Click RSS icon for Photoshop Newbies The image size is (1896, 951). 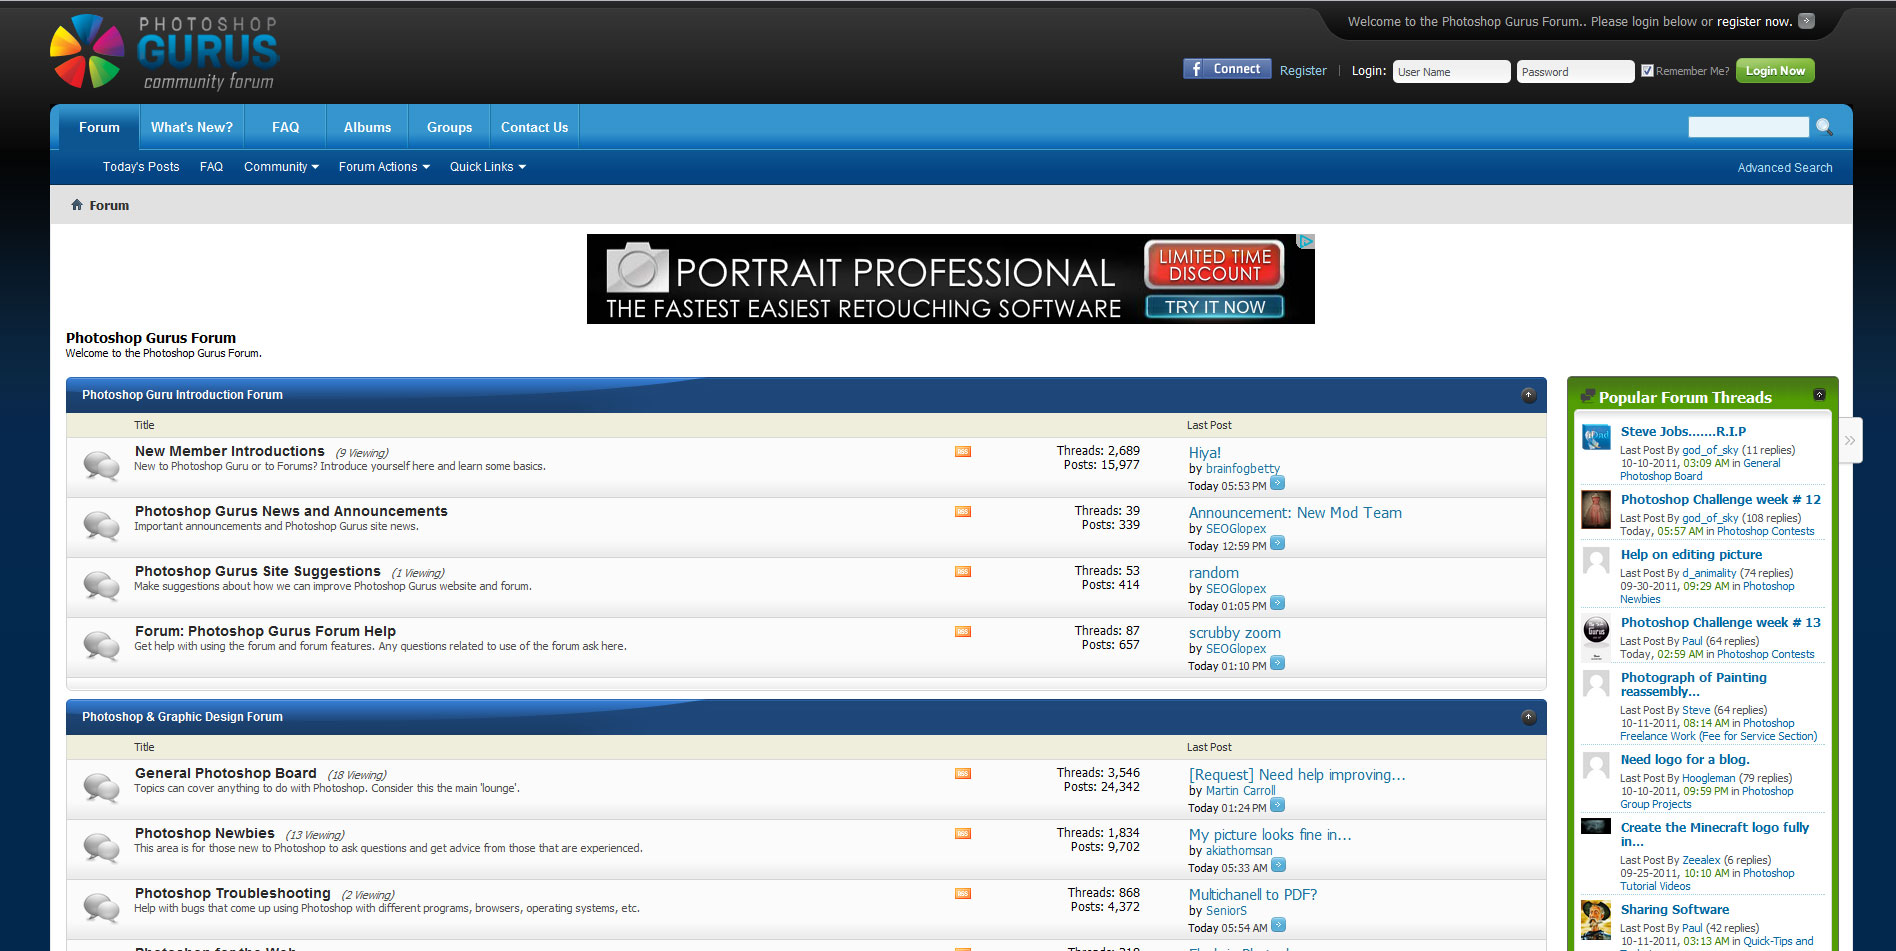coord(962,834)
